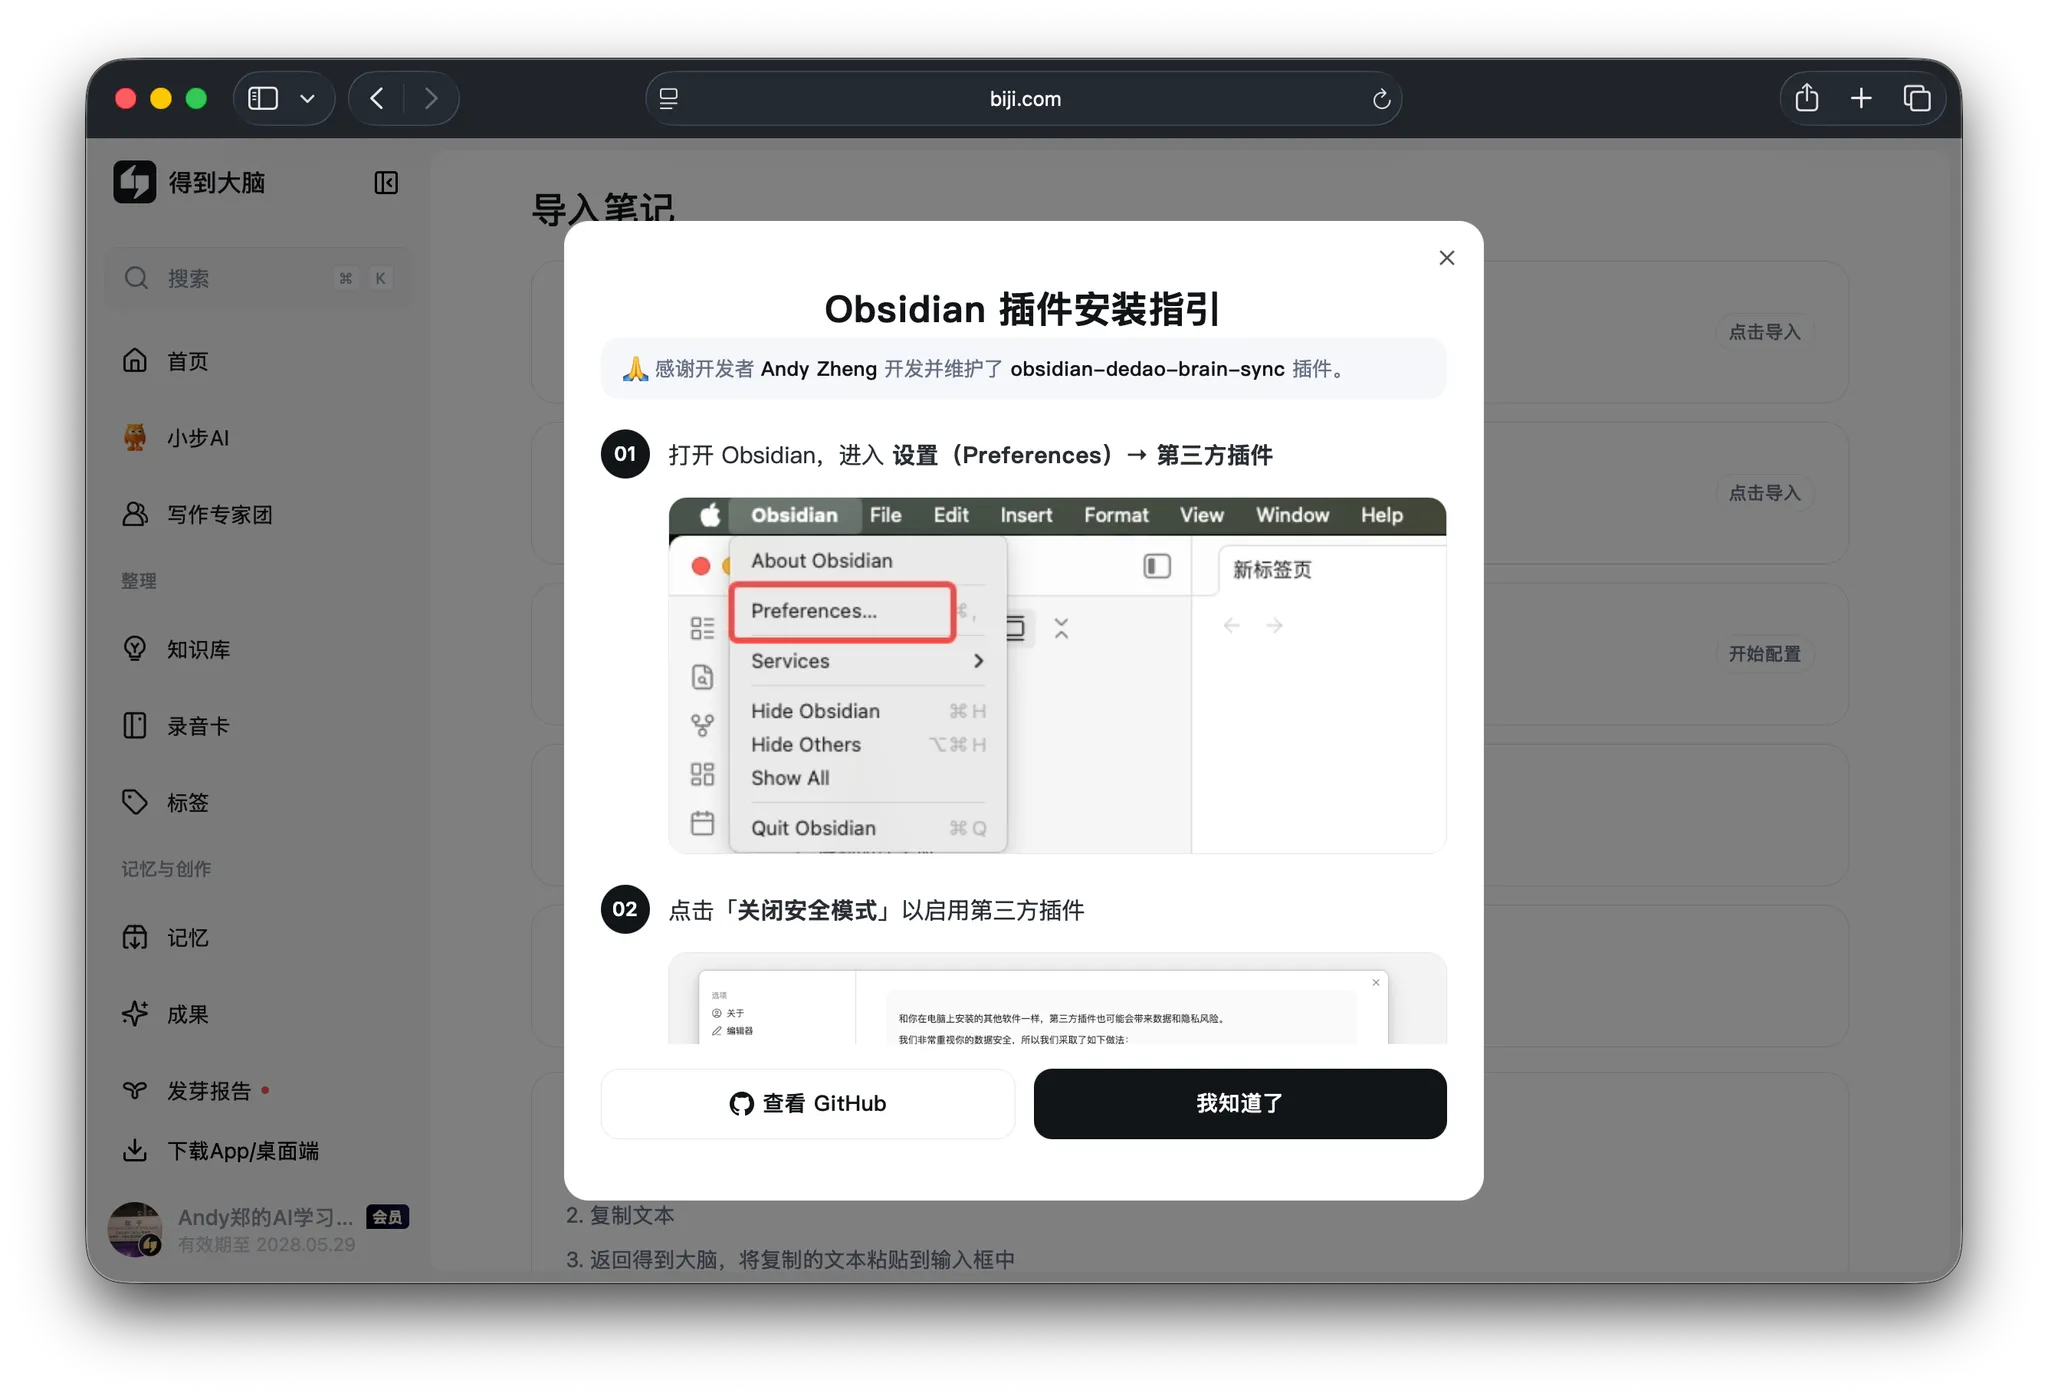Click the first 点击导入 button
This screenshot has height=1397, width=2048.
click(1764, 332)
